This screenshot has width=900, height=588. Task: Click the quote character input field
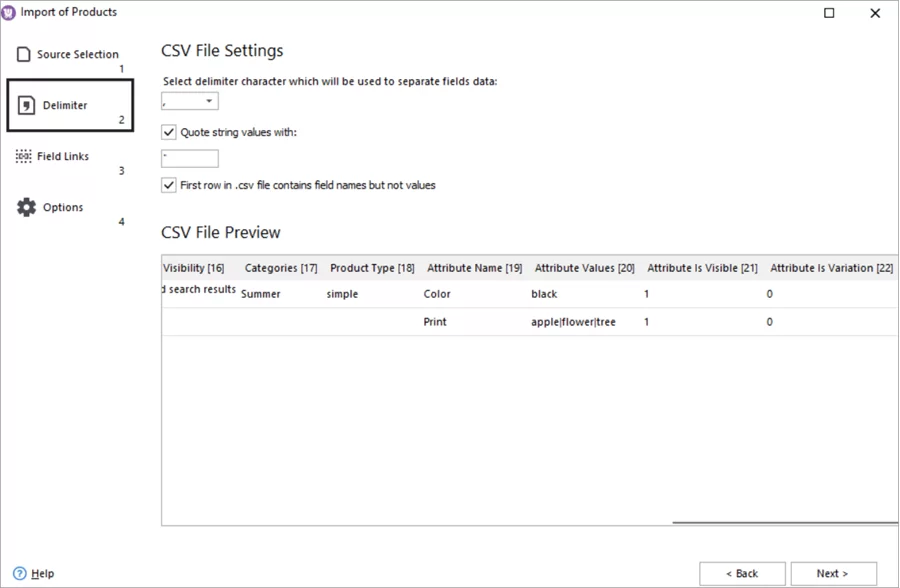189,158
